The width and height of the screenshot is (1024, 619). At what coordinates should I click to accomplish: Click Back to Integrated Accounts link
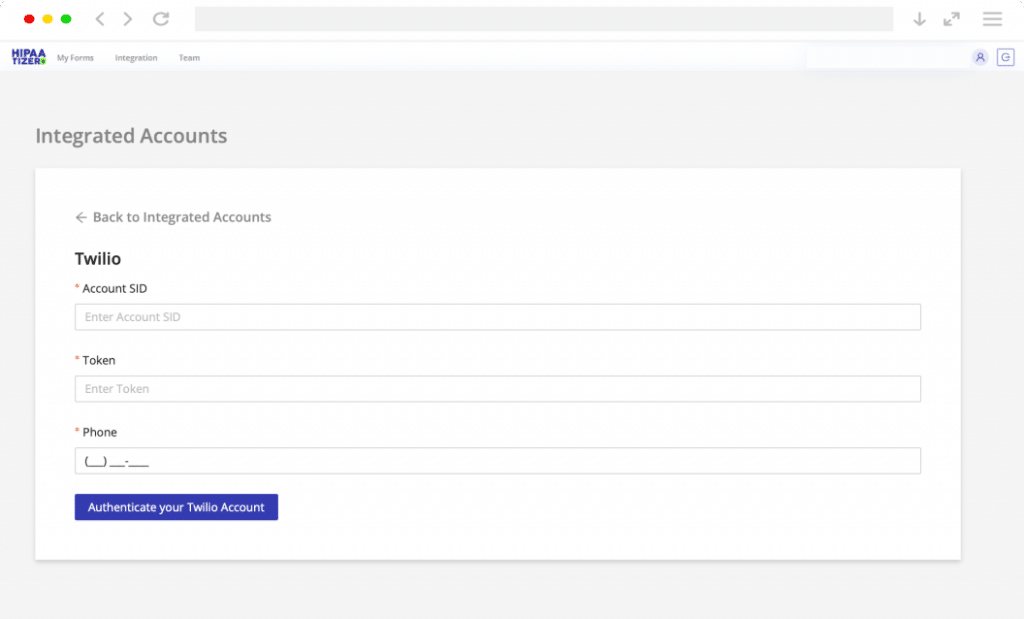[x=183, y=217]
